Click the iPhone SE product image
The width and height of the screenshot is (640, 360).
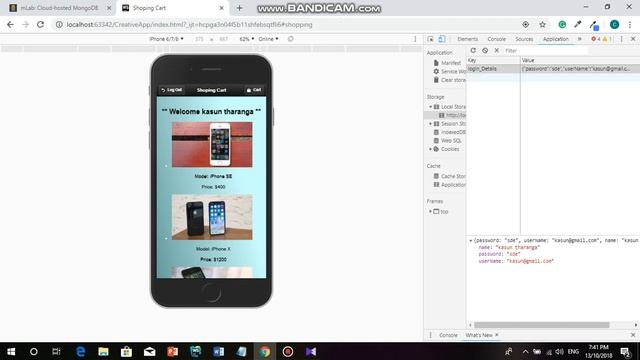click(212, 144)
